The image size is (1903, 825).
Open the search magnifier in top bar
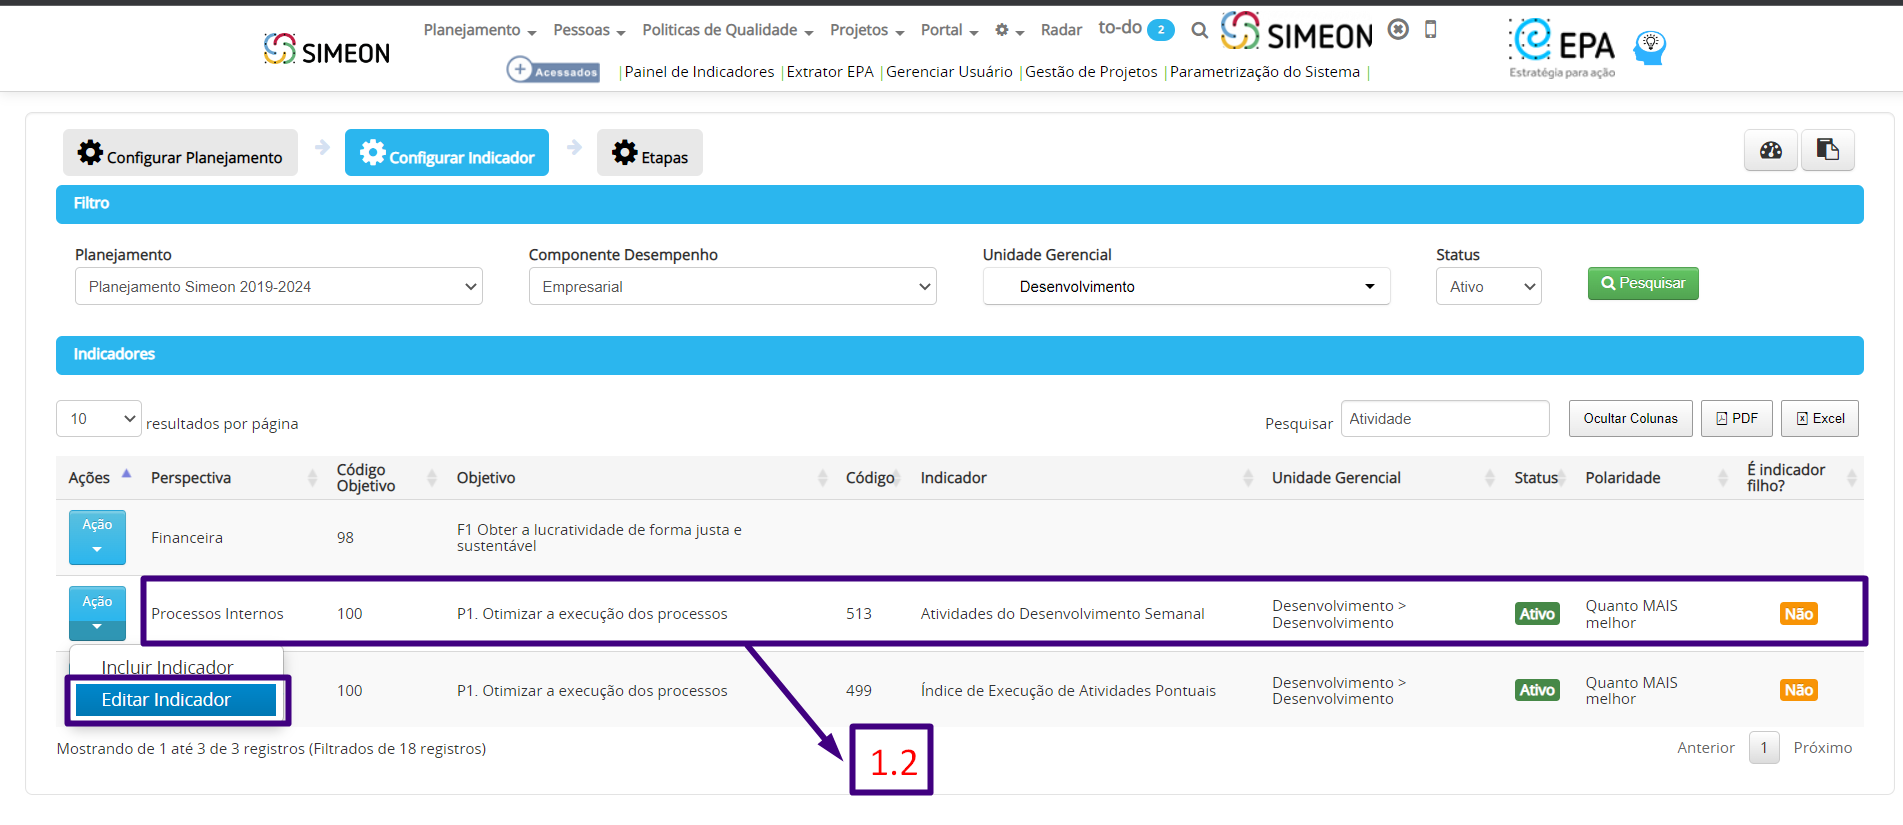tap(1199, 31)
